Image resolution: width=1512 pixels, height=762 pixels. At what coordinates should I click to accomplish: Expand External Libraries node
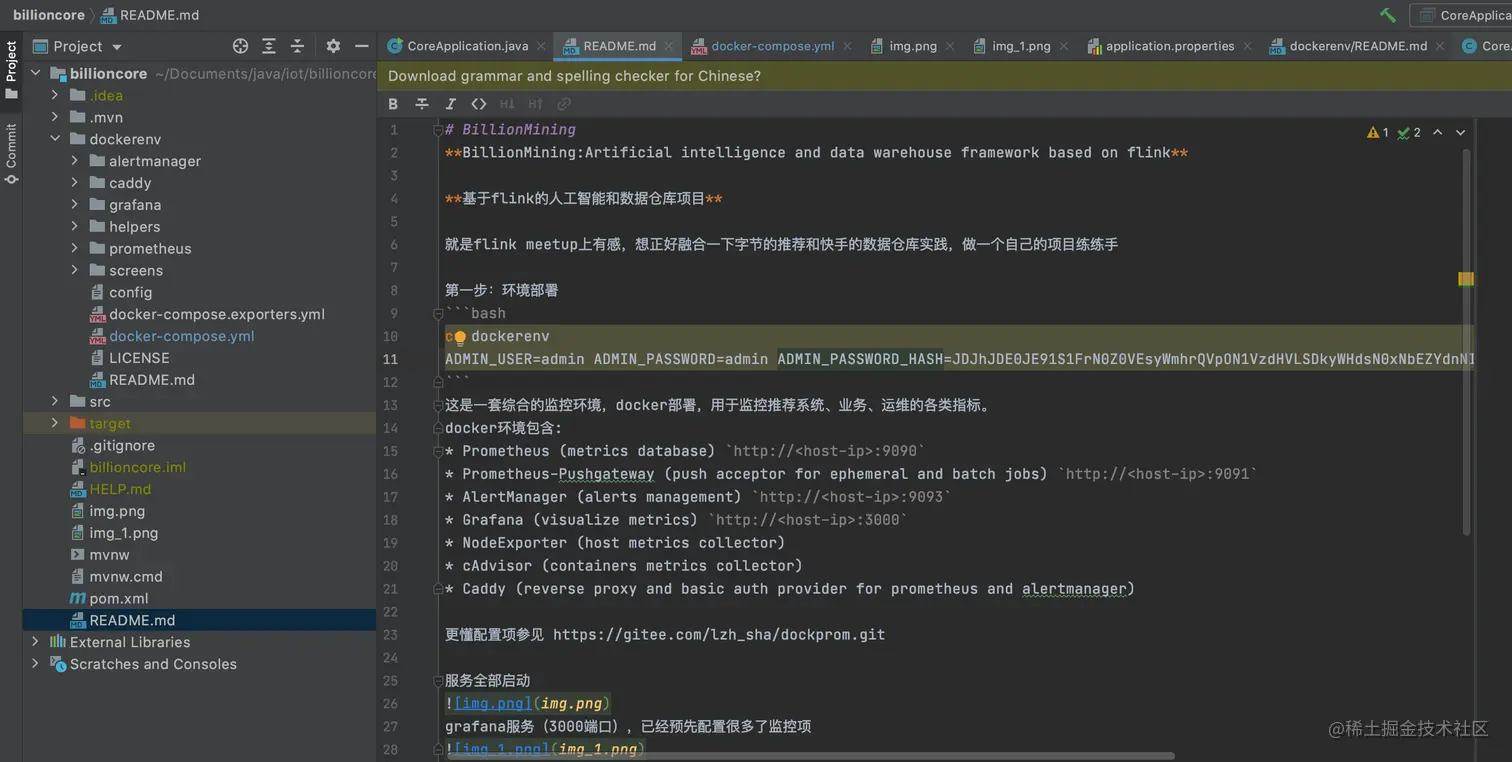[35, 642]
